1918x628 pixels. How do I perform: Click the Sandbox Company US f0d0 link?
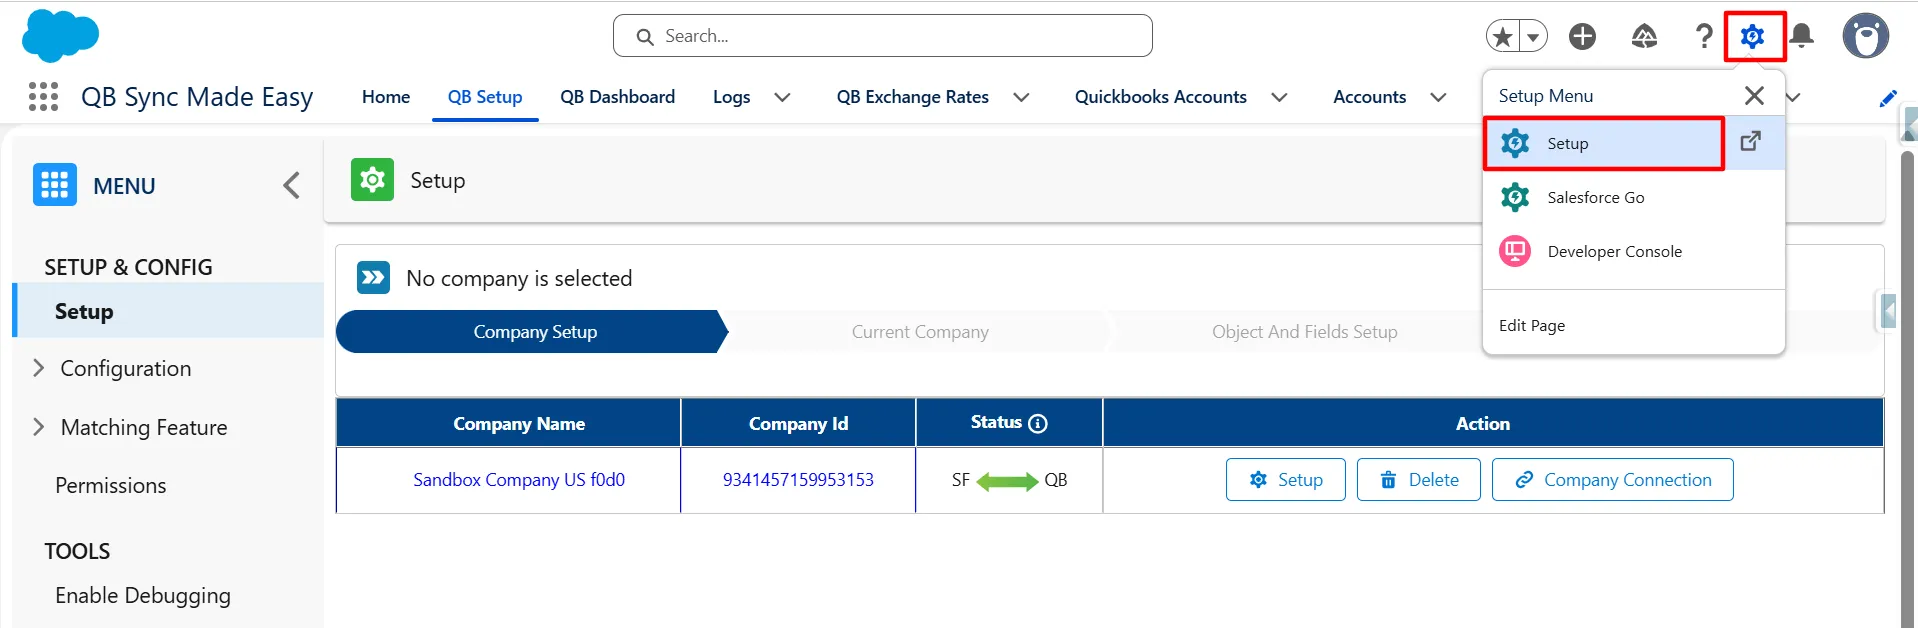pyautogui.click(x=519, y=480)
